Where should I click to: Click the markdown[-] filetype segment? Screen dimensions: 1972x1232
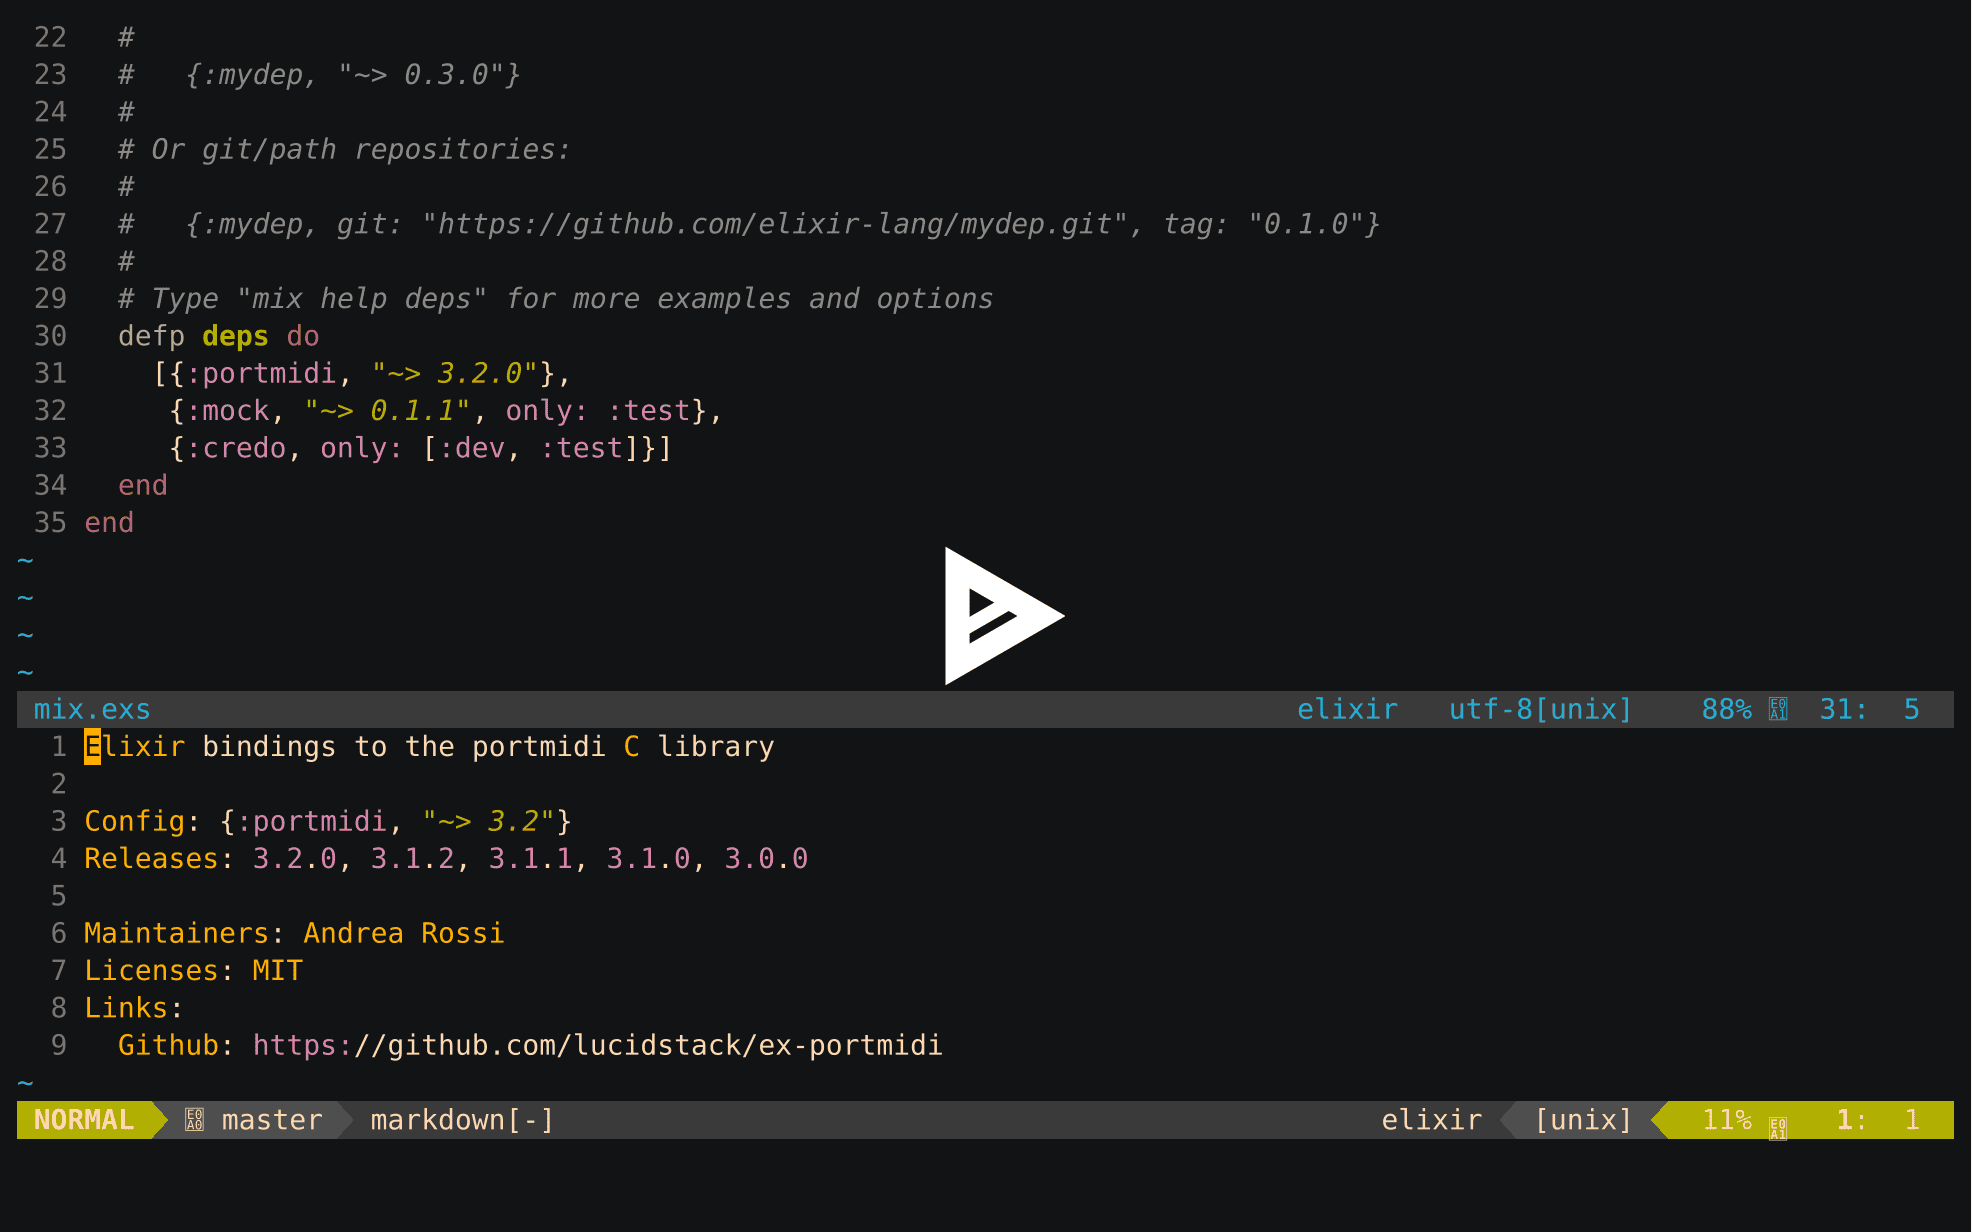pos(462,1120)
